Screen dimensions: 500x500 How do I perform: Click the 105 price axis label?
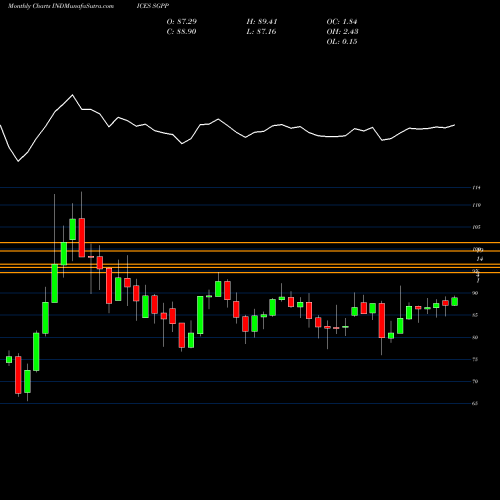(x=476, y=227)
